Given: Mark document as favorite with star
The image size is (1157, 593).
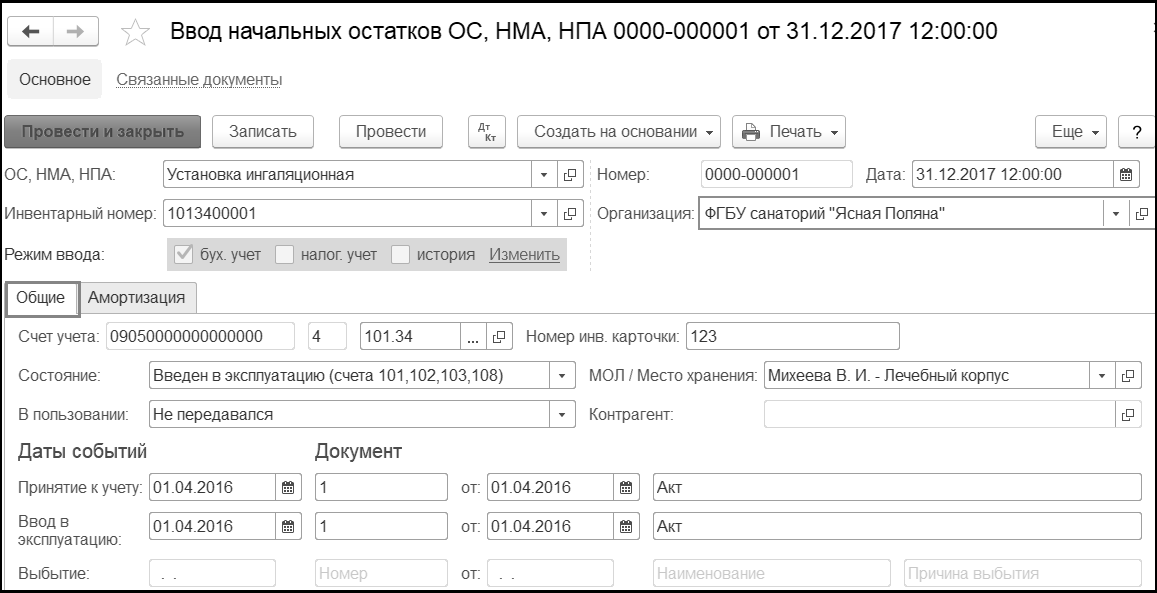Looking at the screenshot, I should 134,33.
